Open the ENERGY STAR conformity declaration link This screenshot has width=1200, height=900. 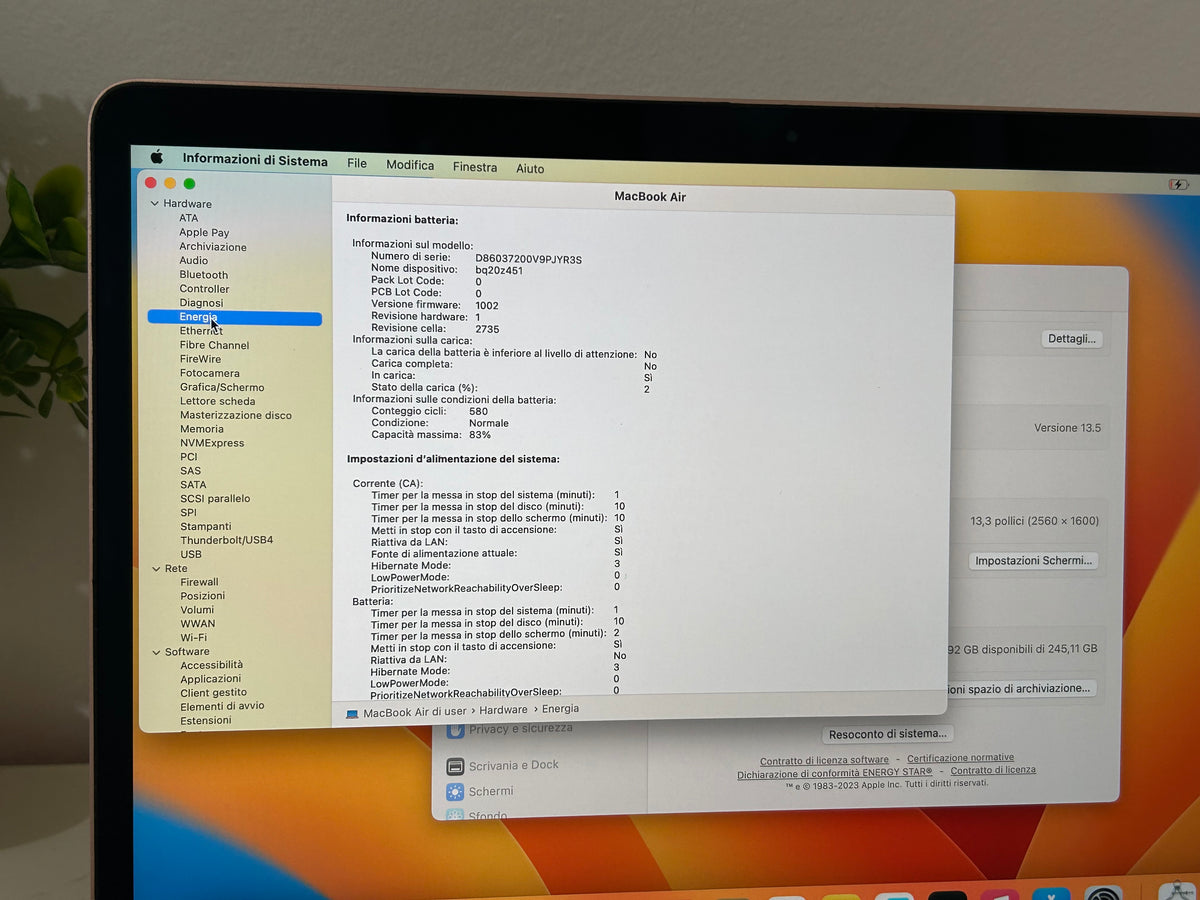(x=835, y=774)
